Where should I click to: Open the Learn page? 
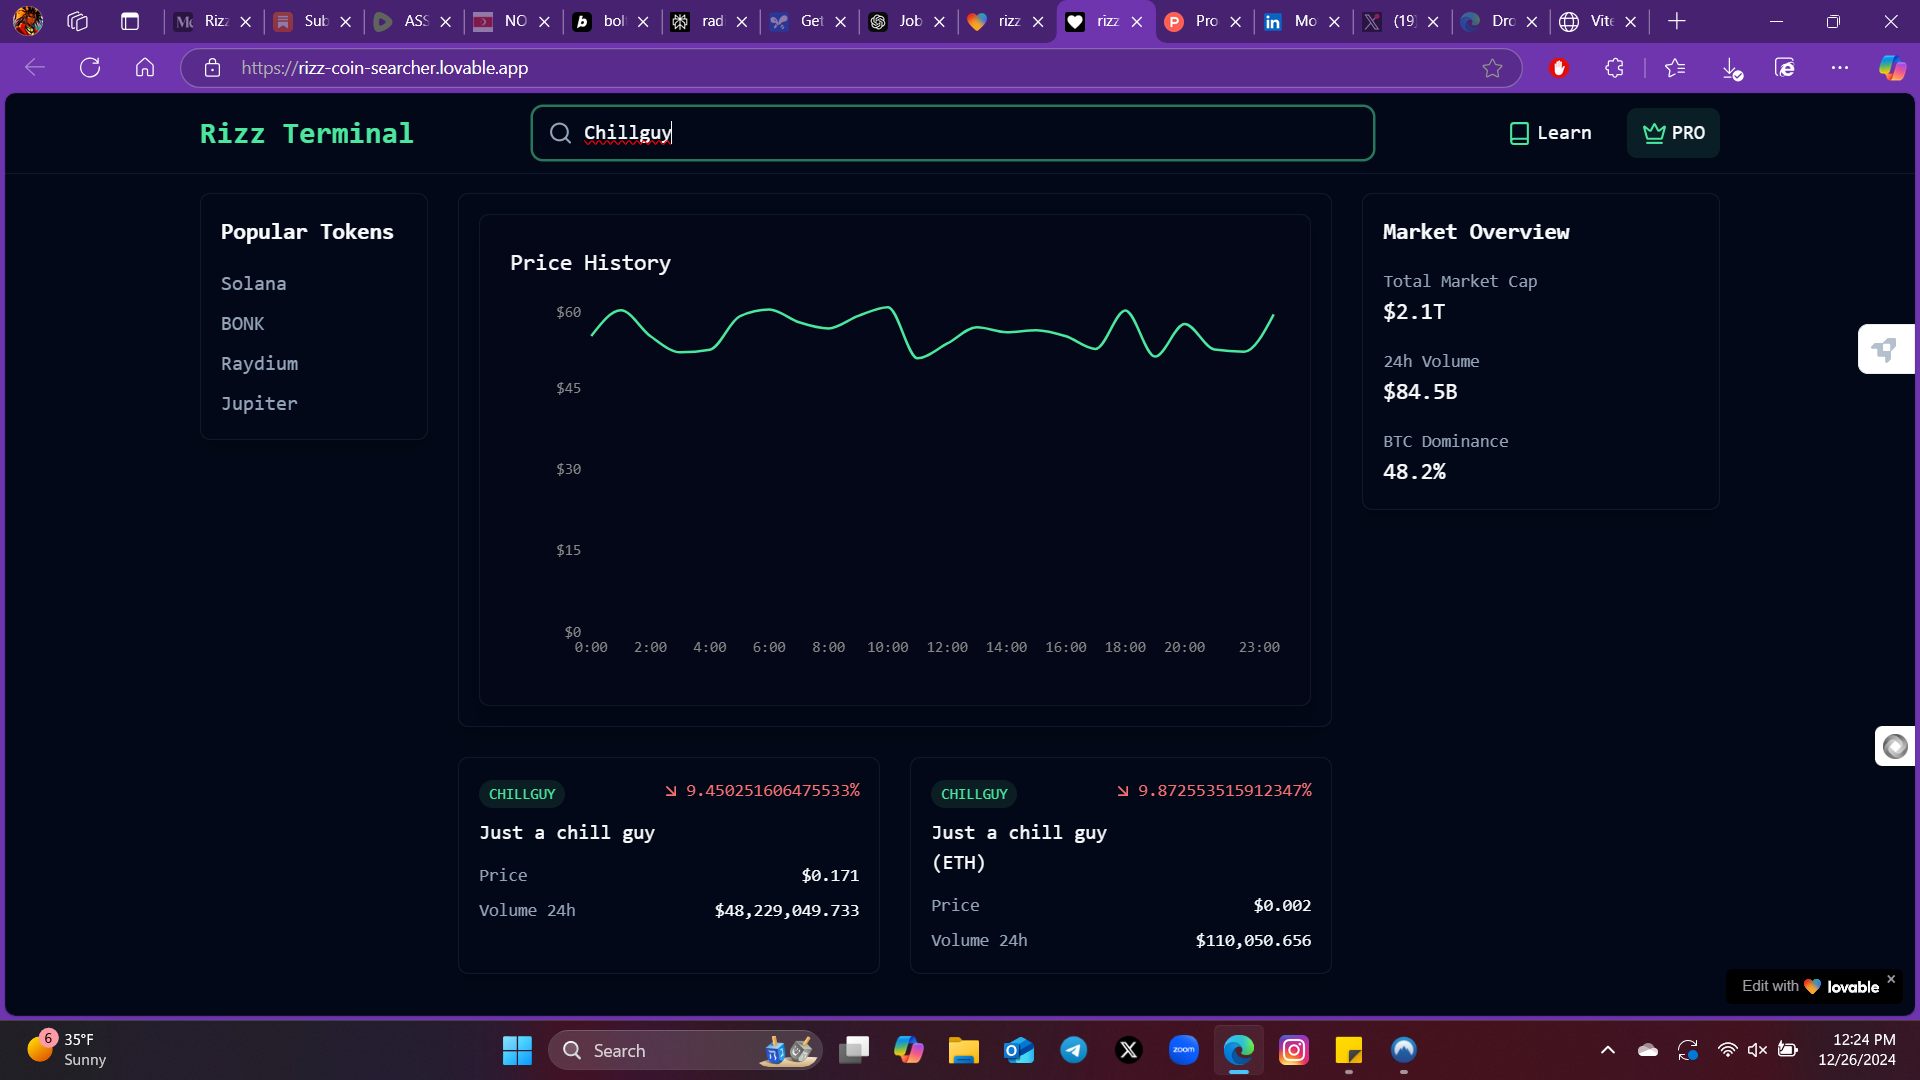[1550, 133]
